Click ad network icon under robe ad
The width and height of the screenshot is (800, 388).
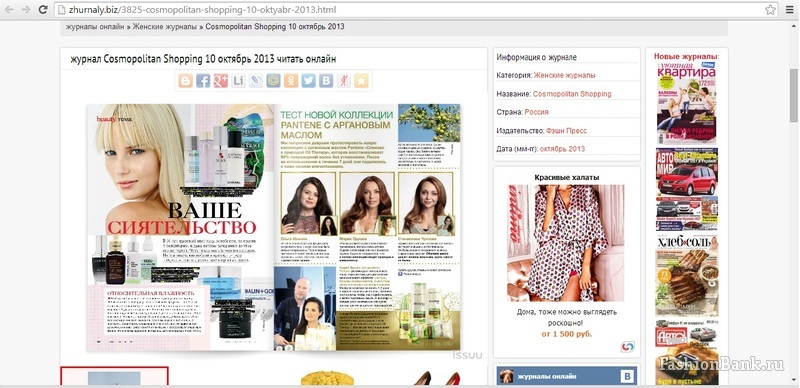[x=628, y=347]
